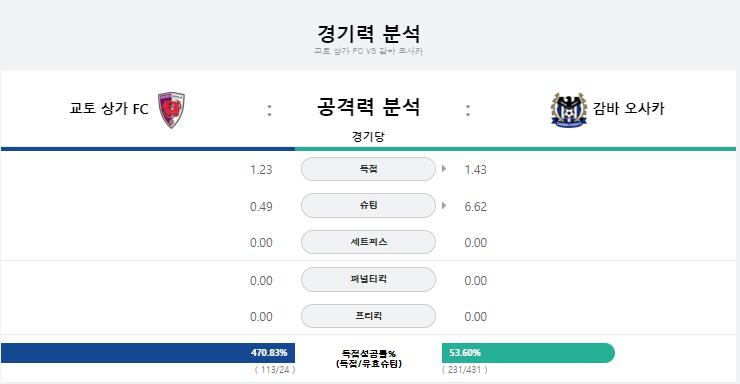Viewport: 740px width, 384px height.
Task: Click the Kyoto Sanga FC team crest
Action: [171, 110]
